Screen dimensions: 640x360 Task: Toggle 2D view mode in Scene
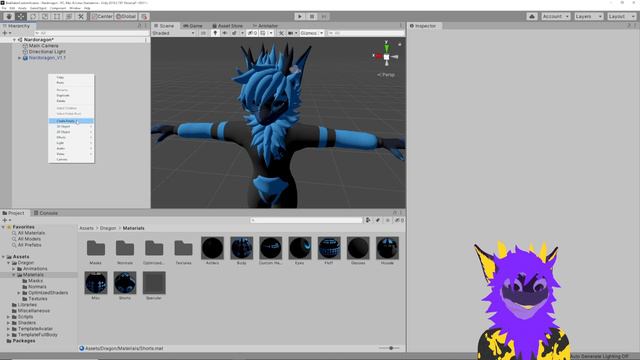203,33
